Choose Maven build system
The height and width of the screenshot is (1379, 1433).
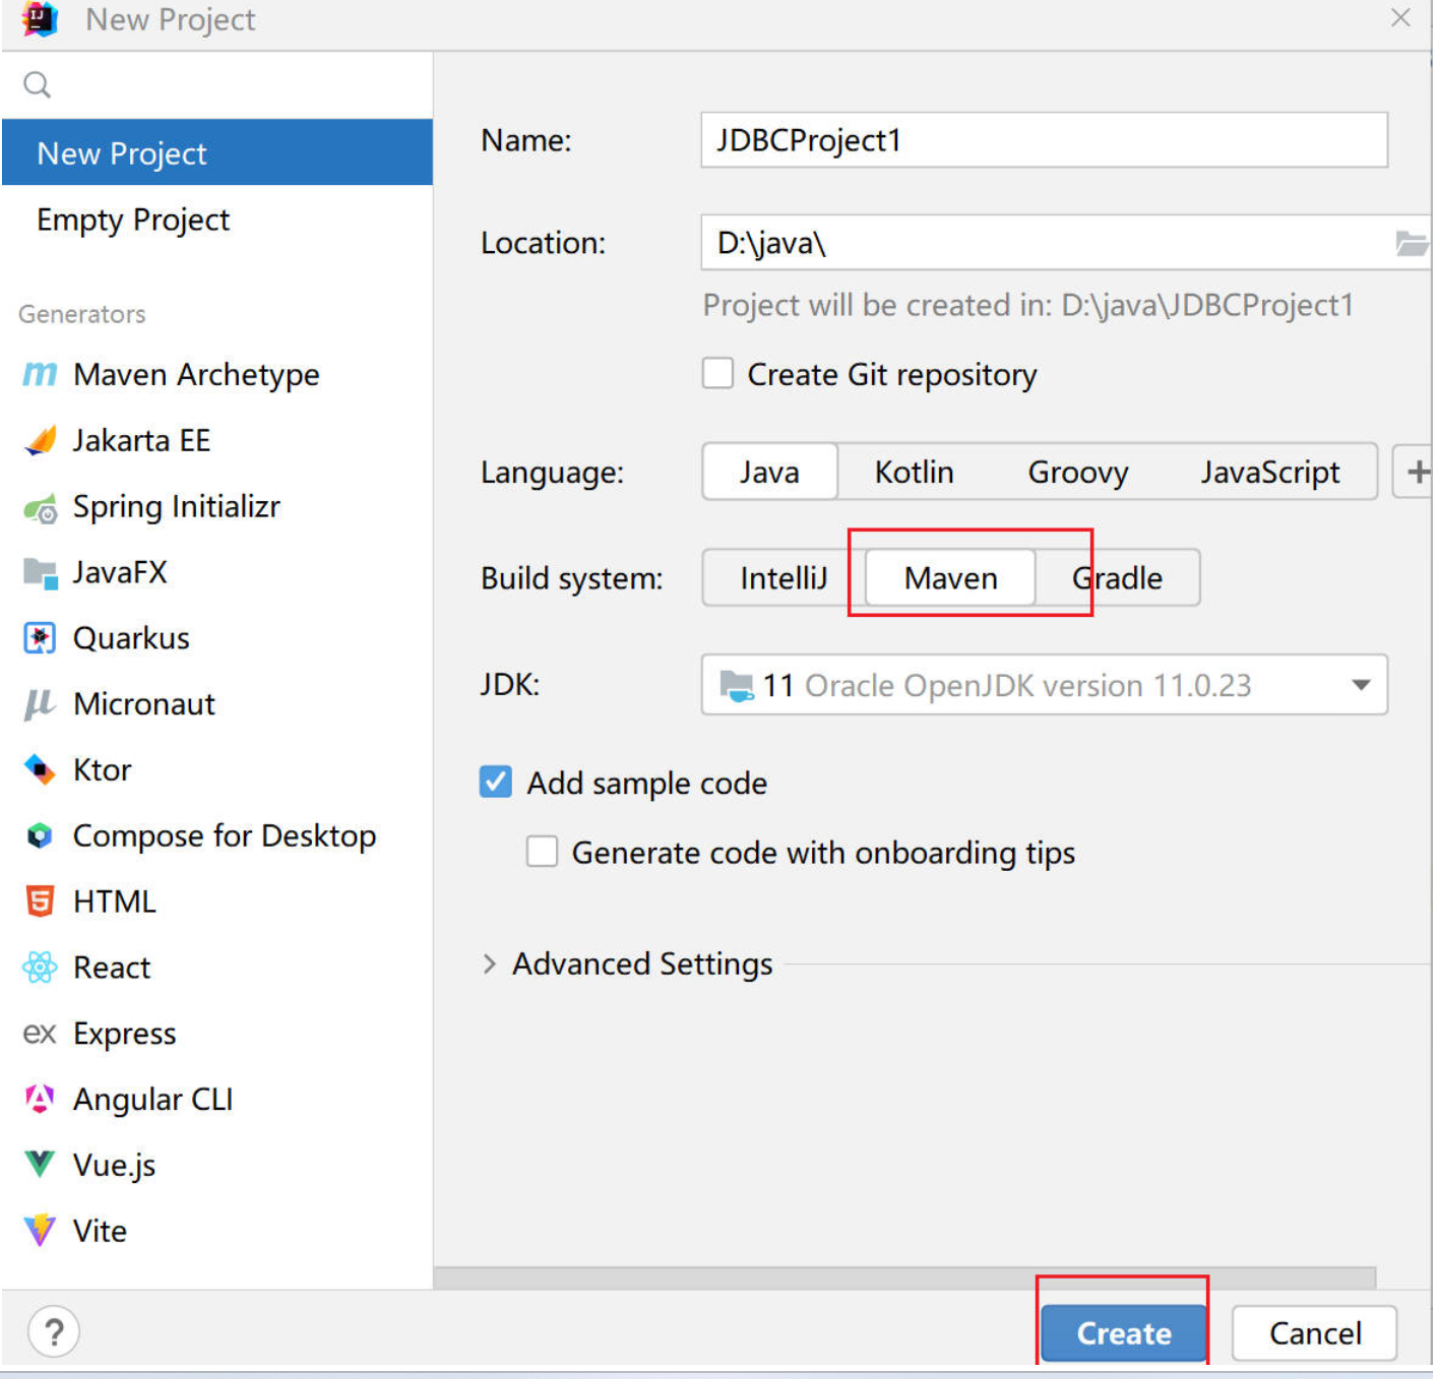[950, 578]
